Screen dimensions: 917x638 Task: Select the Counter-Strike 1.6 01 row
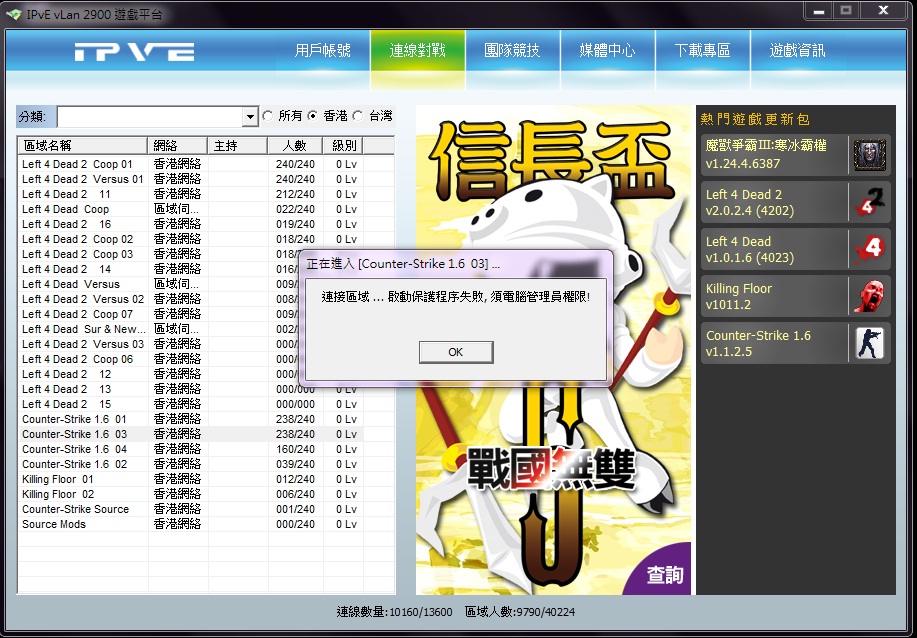(191, 419)
